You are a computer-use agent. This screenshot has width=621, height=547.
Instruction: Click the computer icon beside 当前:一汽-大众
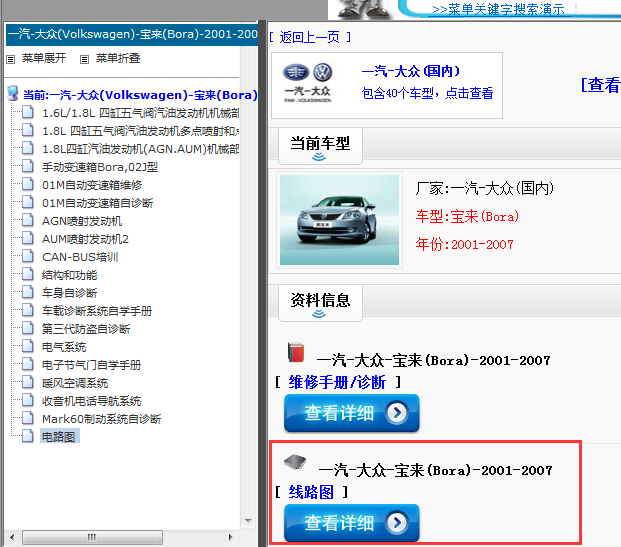[x=13, y=93]
